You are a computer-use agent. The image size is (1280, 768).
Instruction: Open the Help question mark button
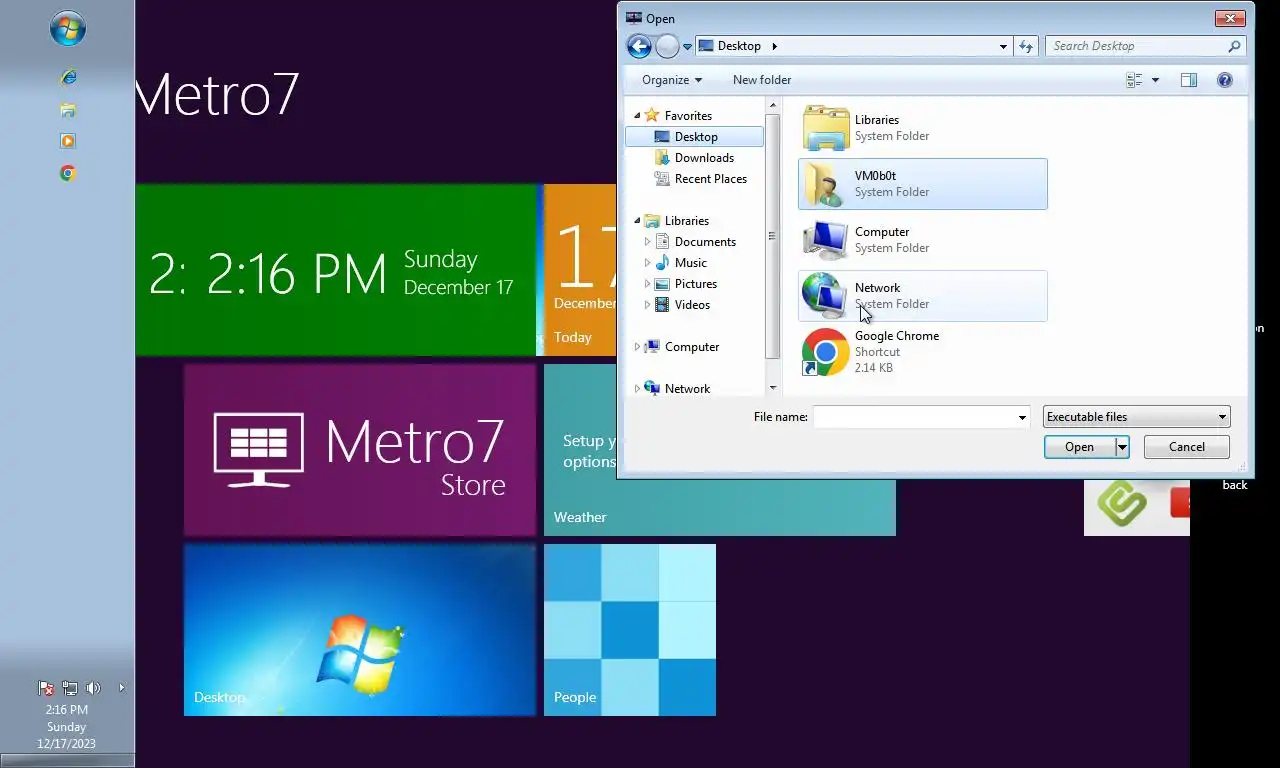1225,80
